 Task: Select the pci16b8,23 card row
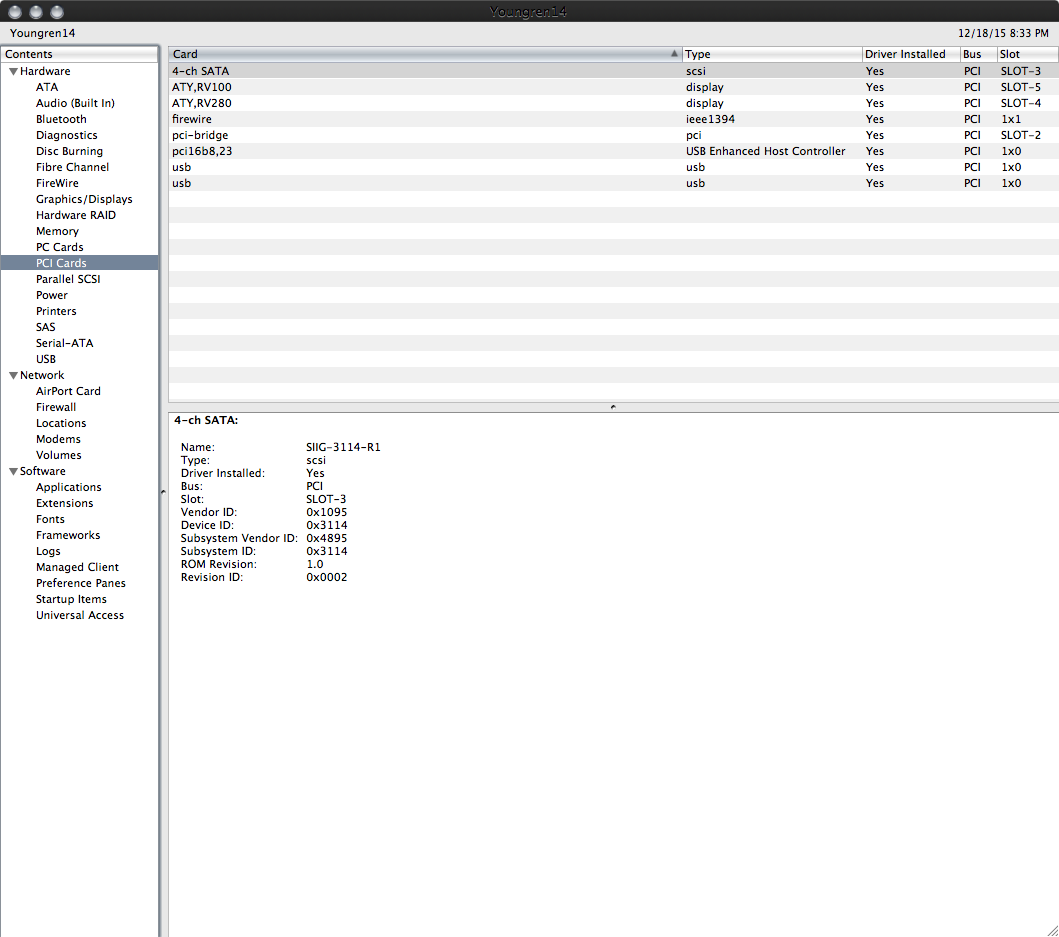click(613, 151)
